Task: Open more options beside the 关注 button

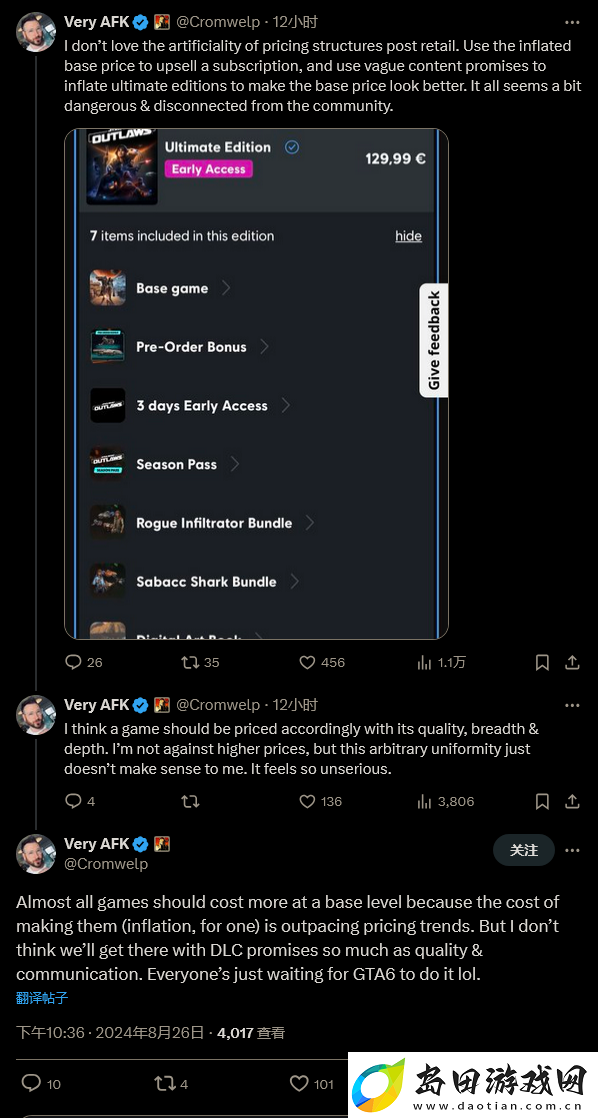Action: click(x=572, y=850)
